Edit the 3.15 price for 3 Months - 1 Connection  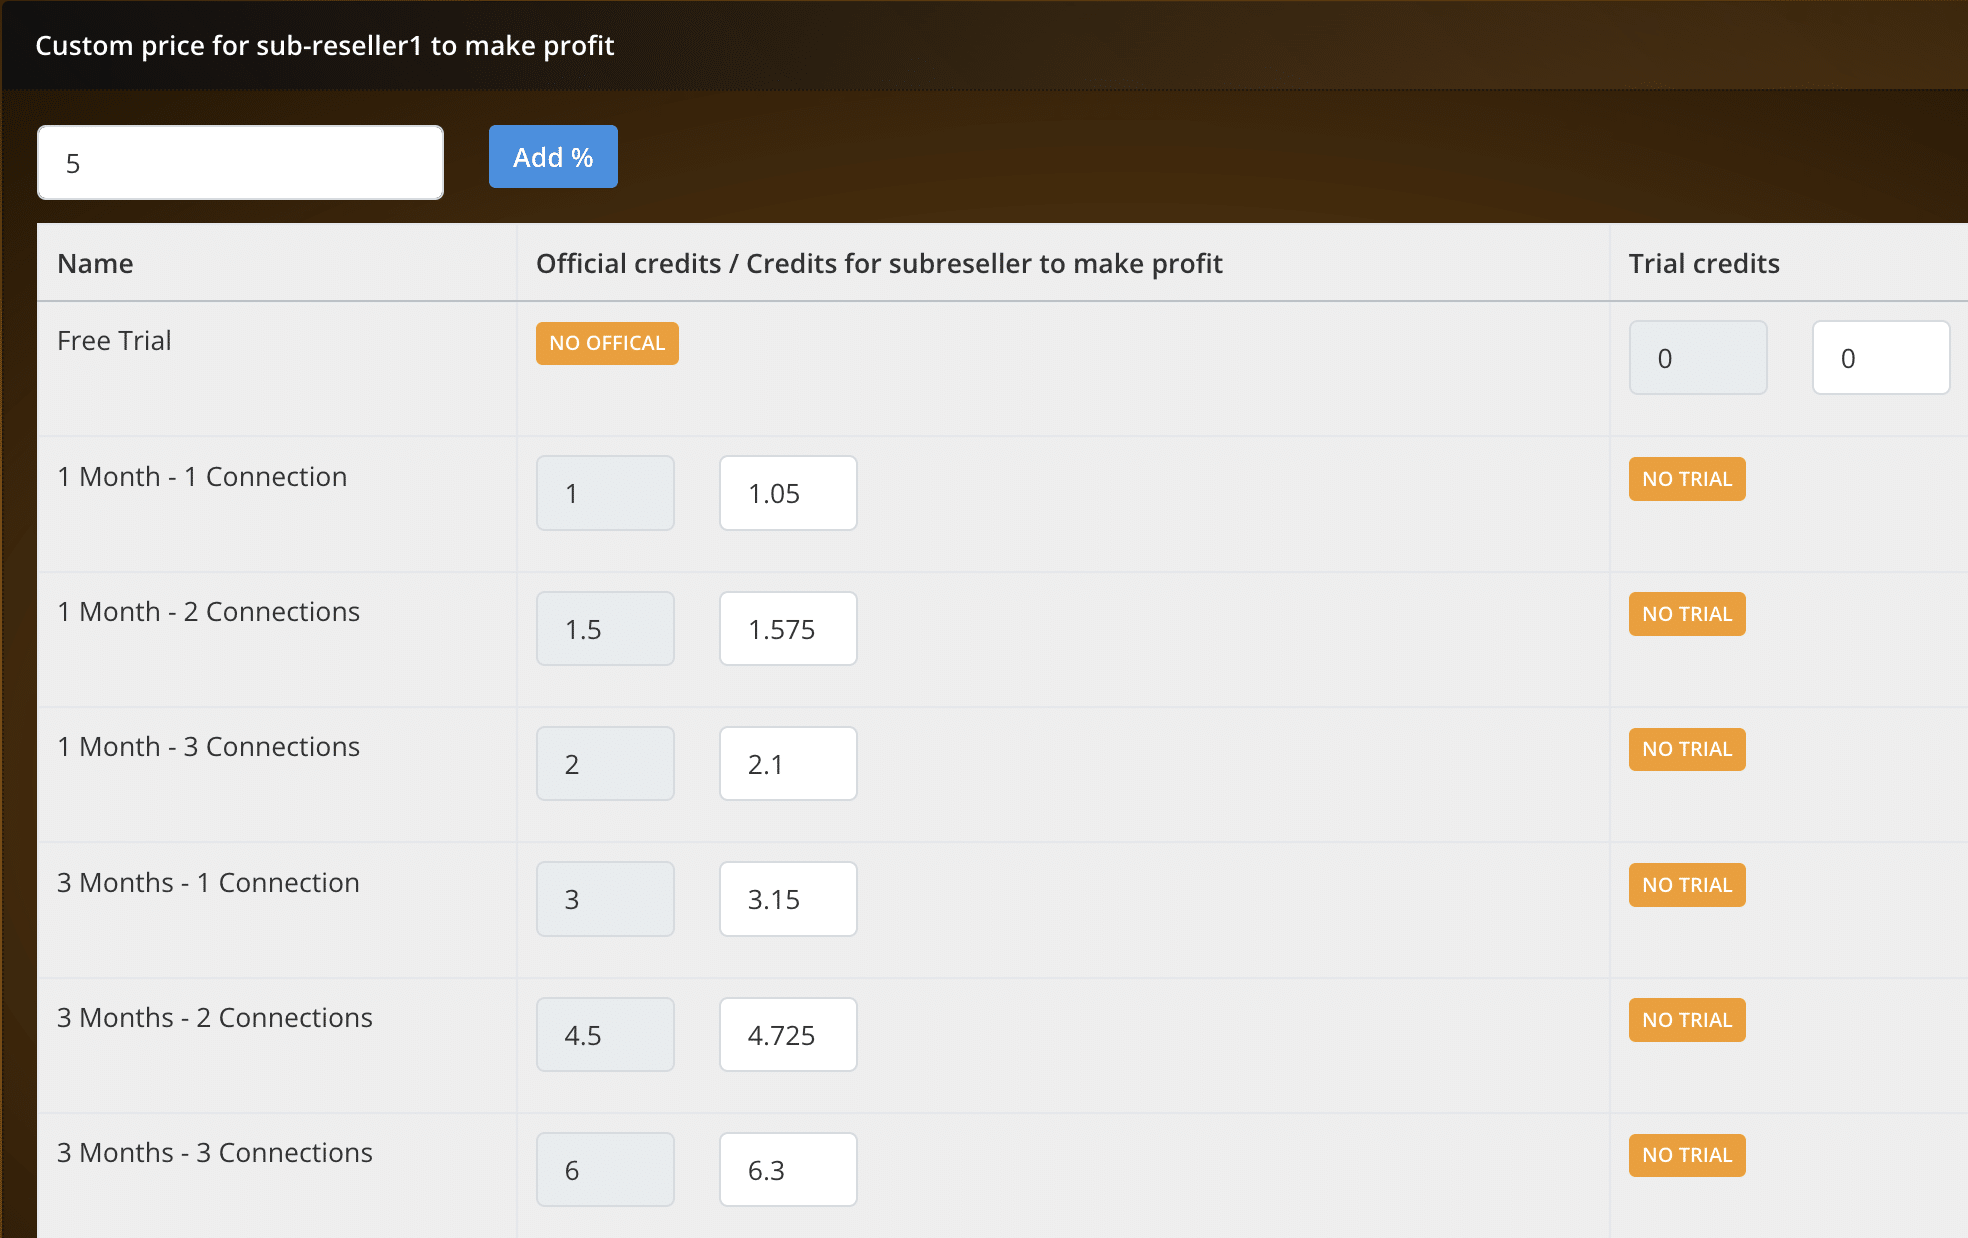788,899
